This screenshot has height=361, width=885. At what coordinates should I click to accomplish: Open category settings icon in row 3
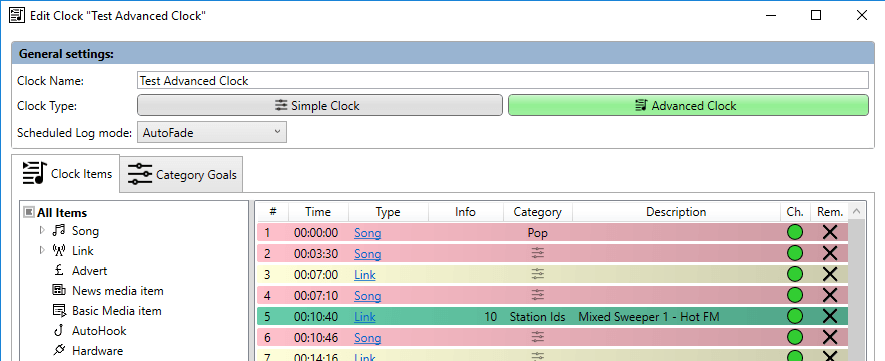(x=538, y=274)
